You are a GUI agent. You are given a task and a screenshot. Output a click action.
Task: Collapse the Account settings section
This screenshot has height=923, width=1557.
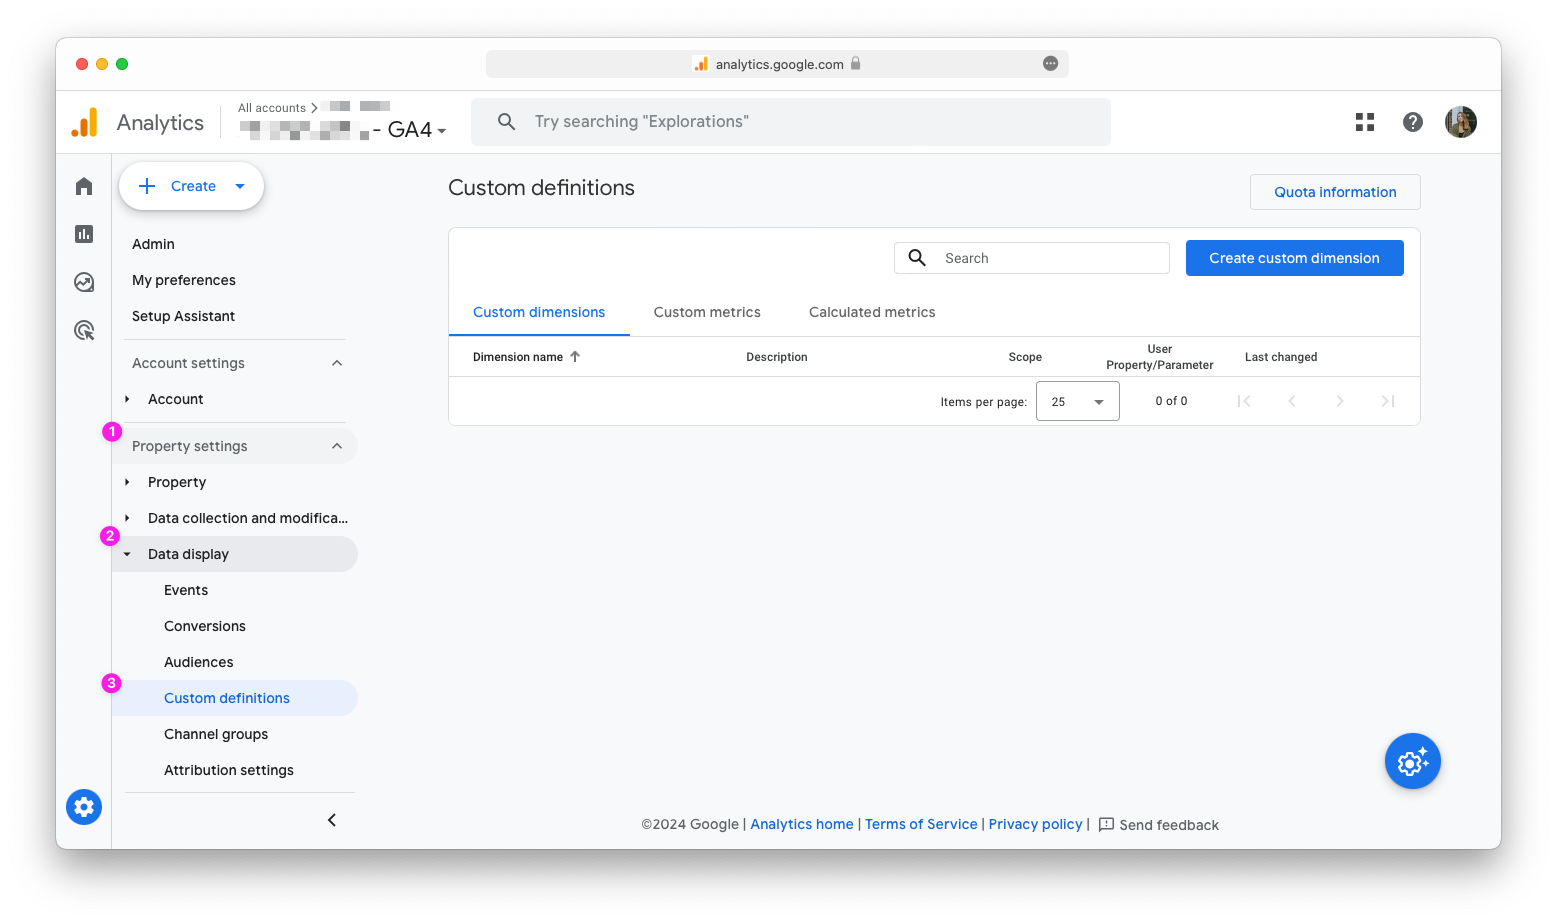pos(337,363)
